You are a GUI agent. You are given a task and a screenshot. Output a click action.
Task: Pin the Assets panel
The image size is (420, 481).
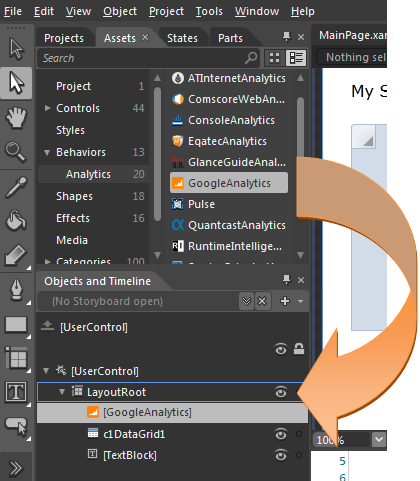pyautogui.click(x=287, y=37)
